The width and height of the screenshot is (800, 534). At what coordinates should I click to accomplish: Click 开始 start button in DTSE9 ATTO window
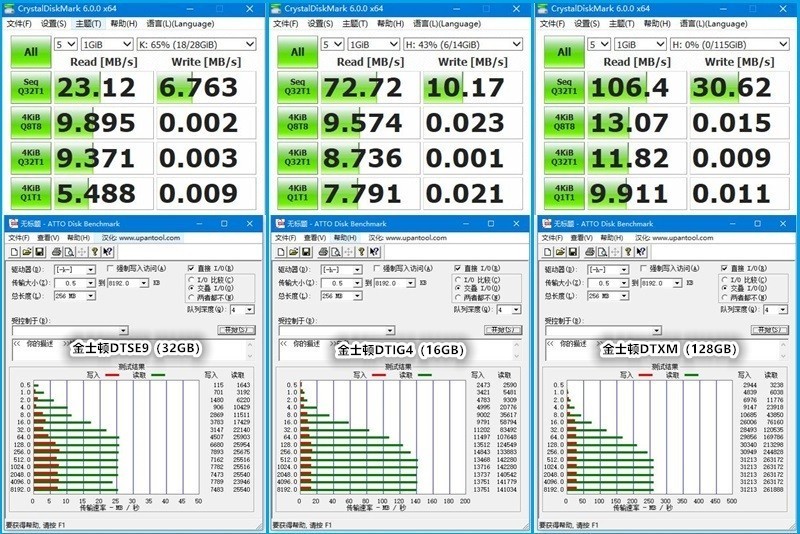(236, 330)
